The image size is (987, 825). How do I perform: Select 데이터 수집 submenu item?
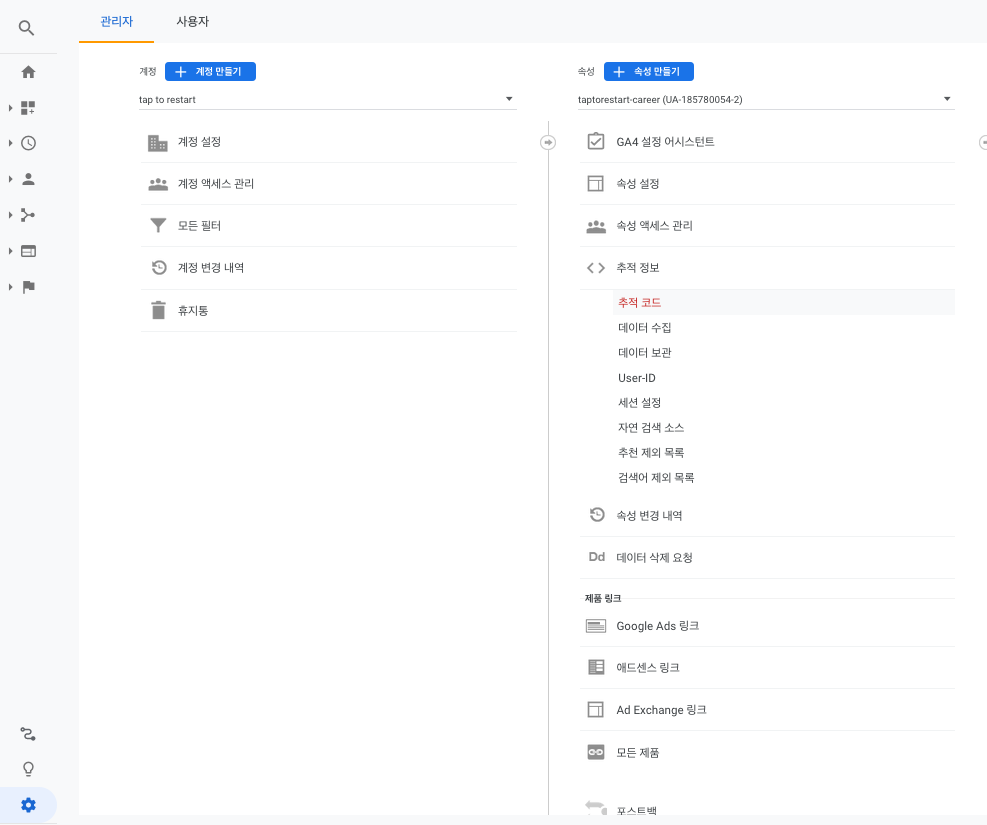pos(645,328)
